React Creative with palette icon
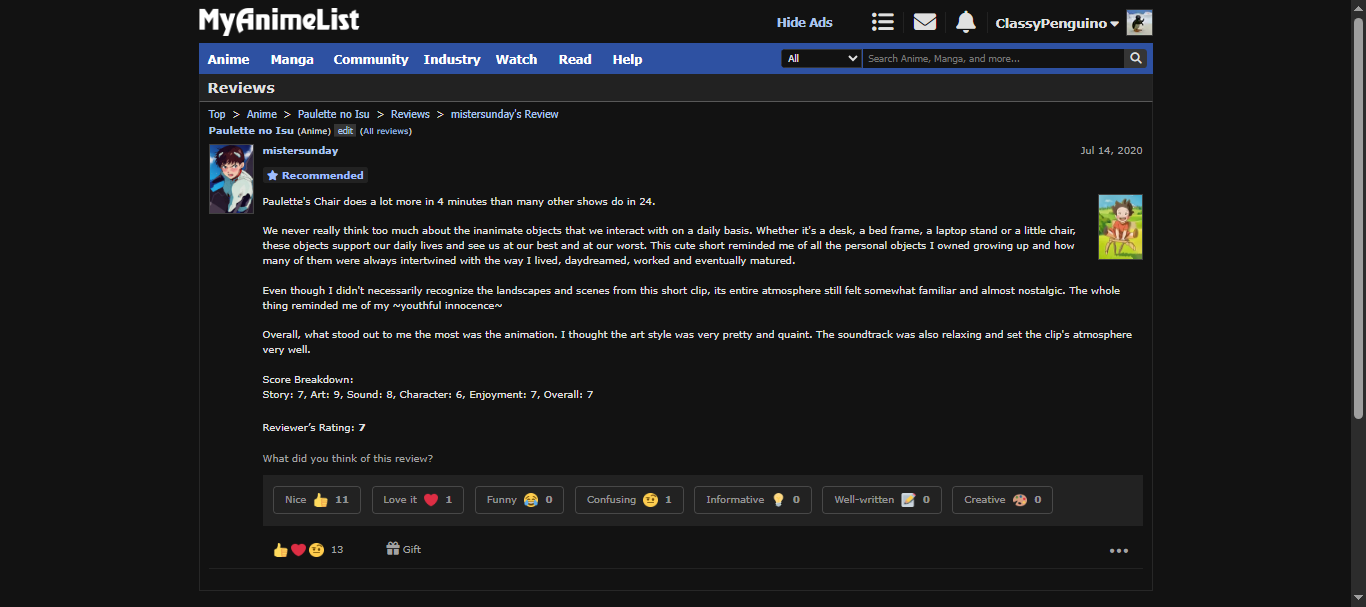Viewport: 1366px width, 607px height. tap(1003, 500)
